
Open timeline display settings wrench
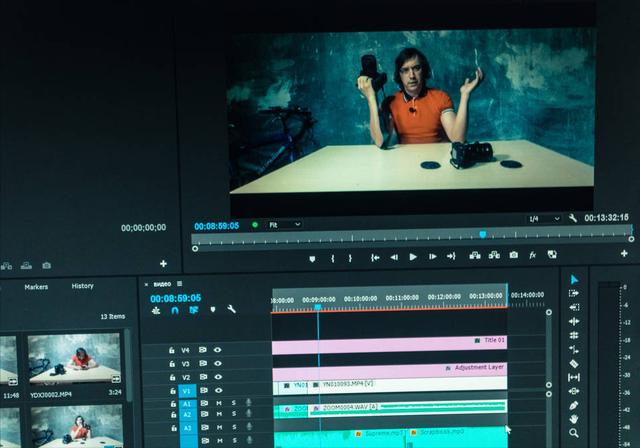tap(231, 310)
